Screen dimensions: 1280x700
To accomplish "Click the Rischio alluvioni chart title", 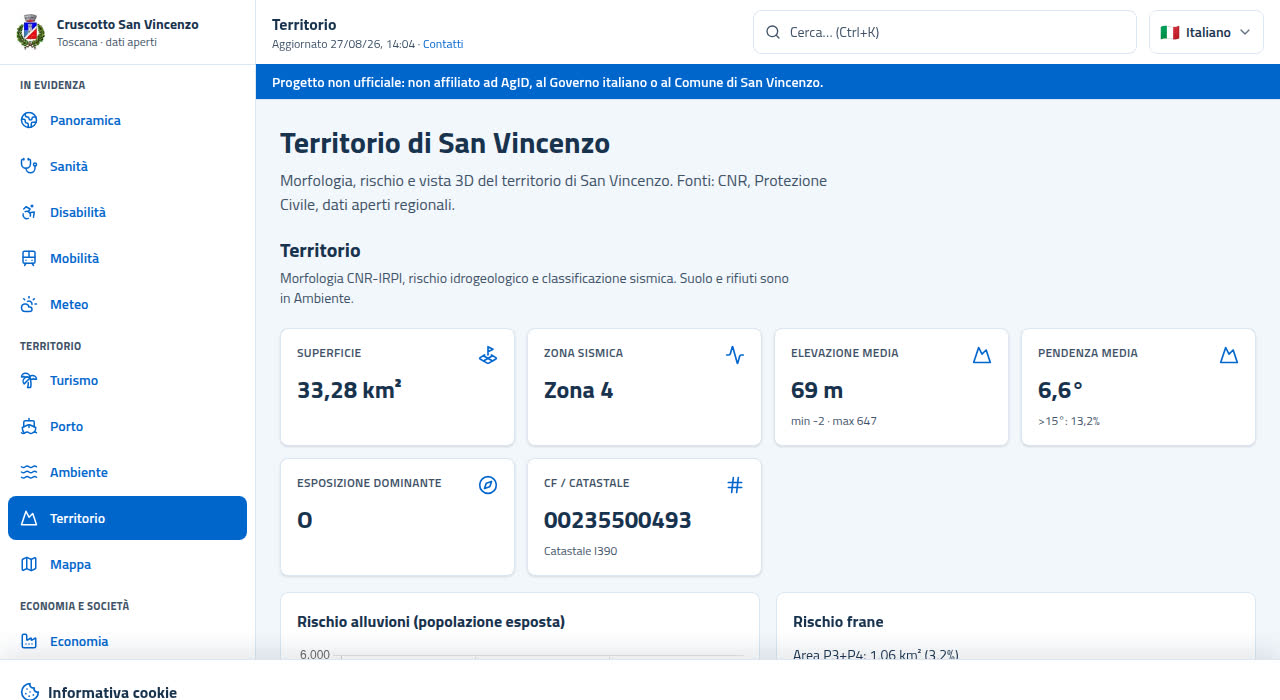I will (431, 622).
